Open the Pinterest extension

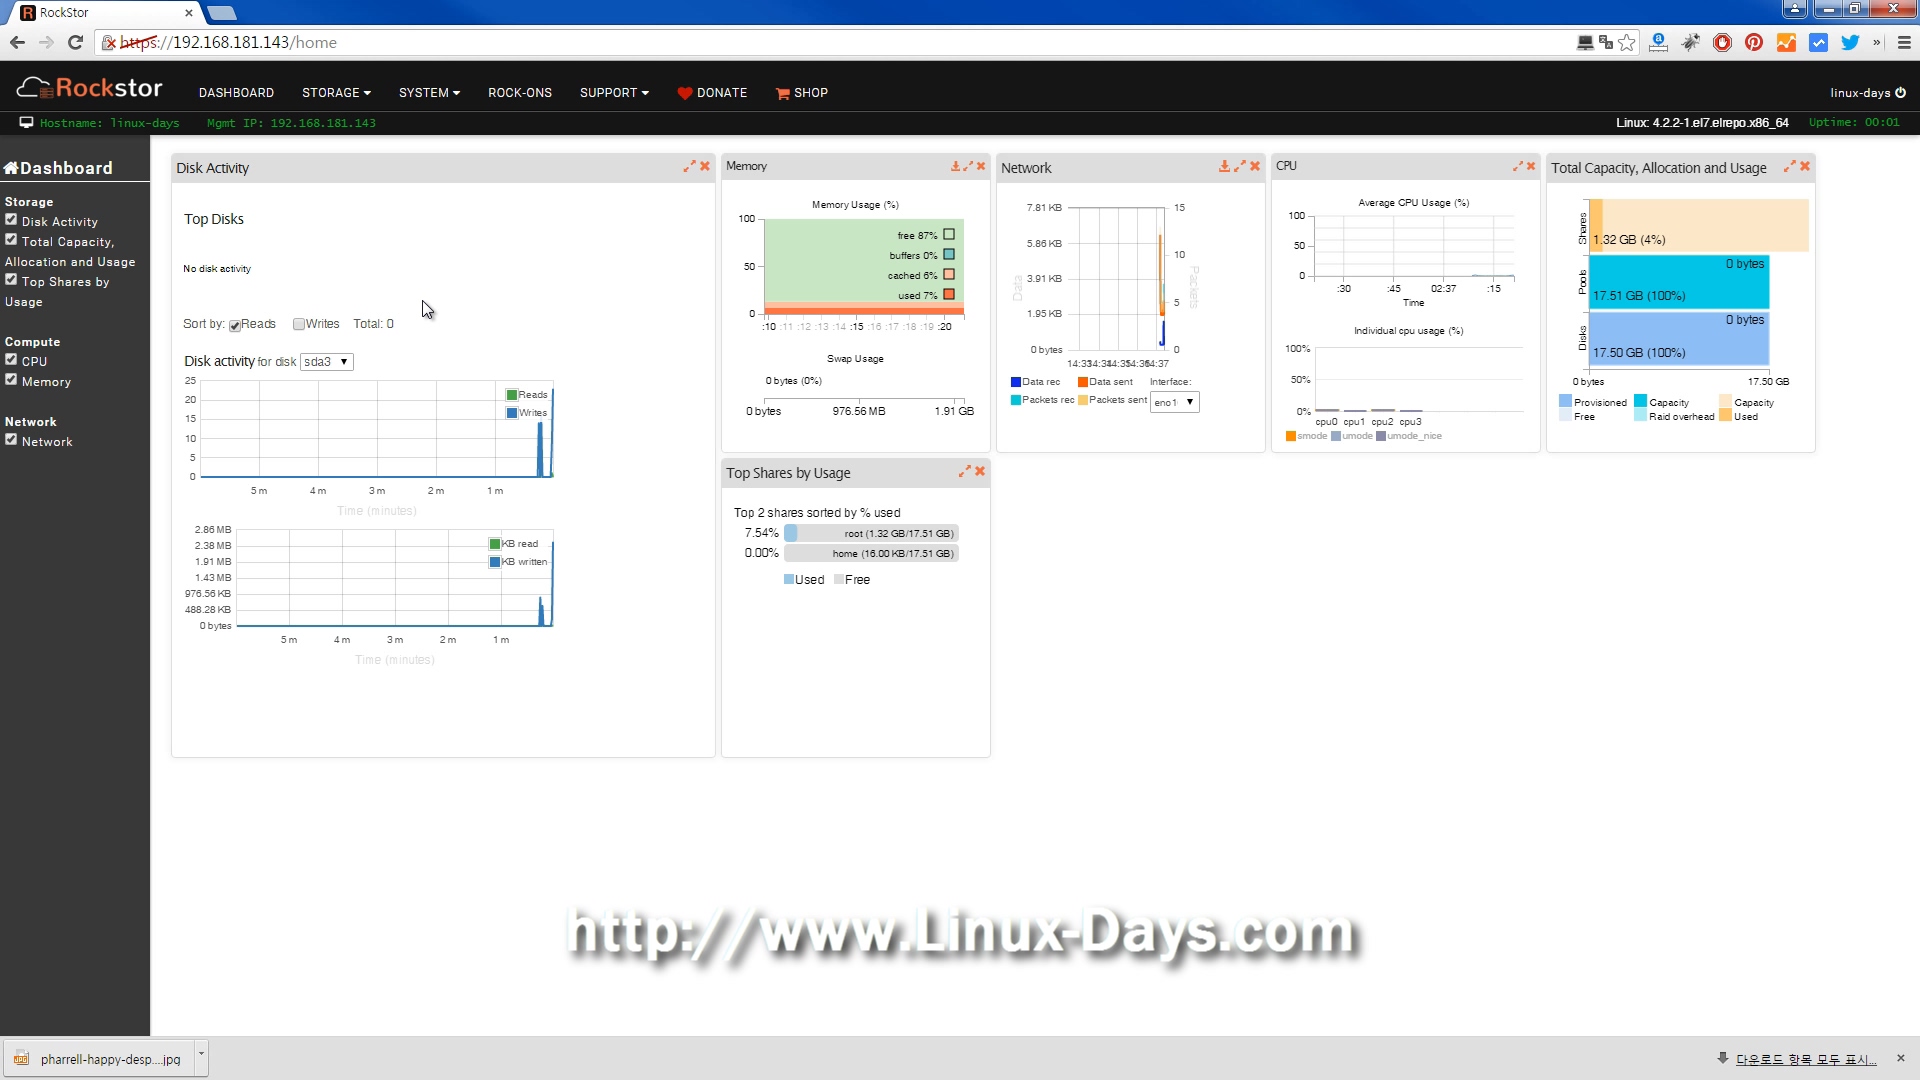pyautogui.click(x=1754, y=42)
